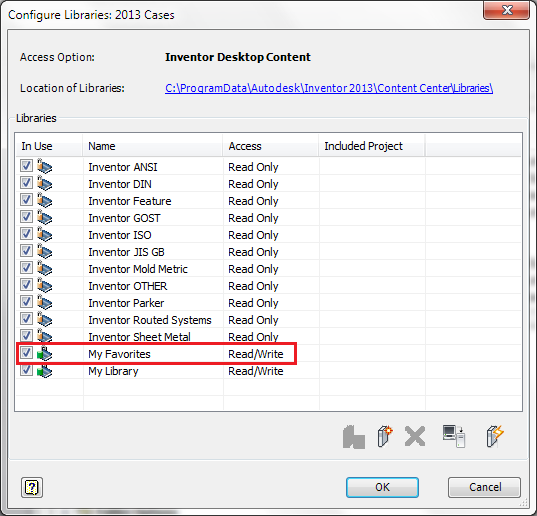The image size is (537, 516).
Task: Click the library icon beside Inventor ISO
Action: pos(45,234)
